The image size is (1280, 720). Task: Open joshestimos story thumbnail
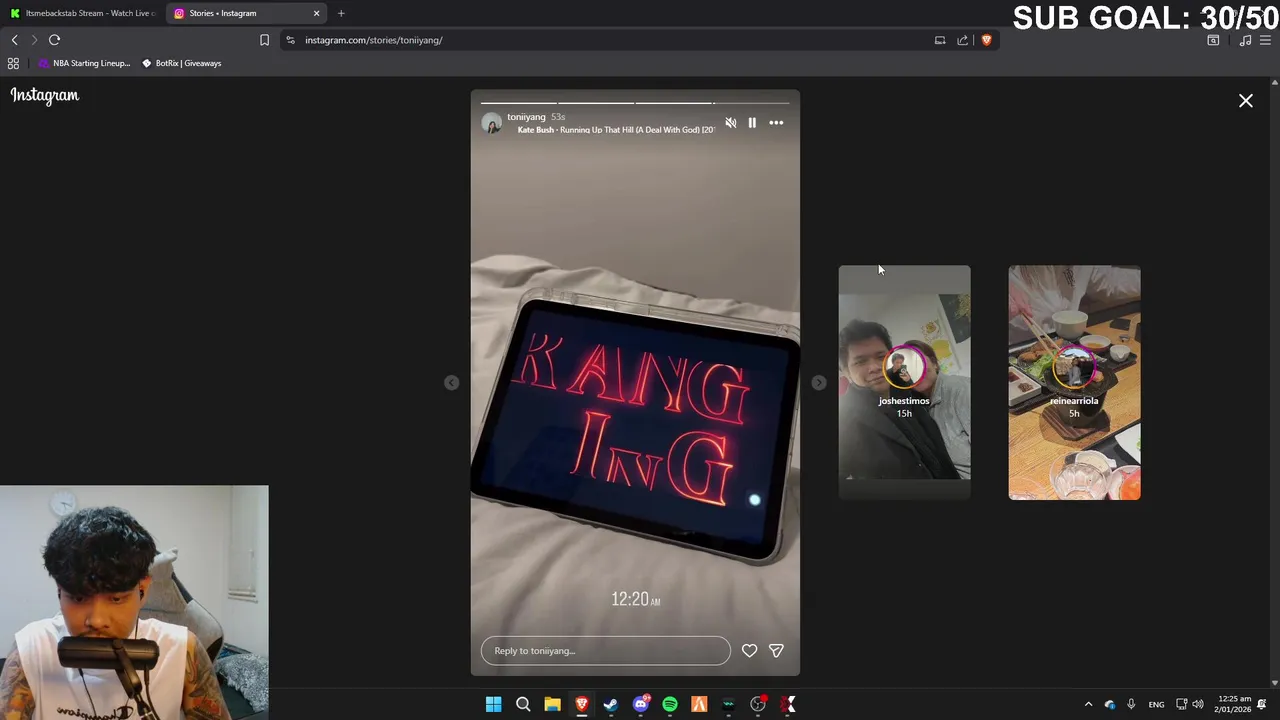[x=904, y=382]
